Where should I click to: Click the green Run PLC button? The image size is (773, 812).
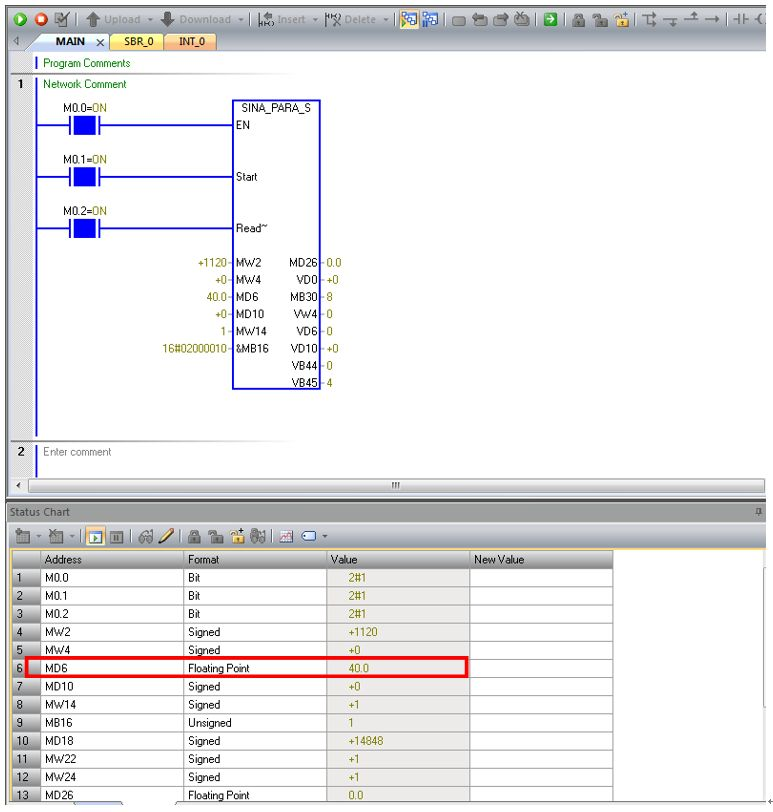[x=20, y=20]
